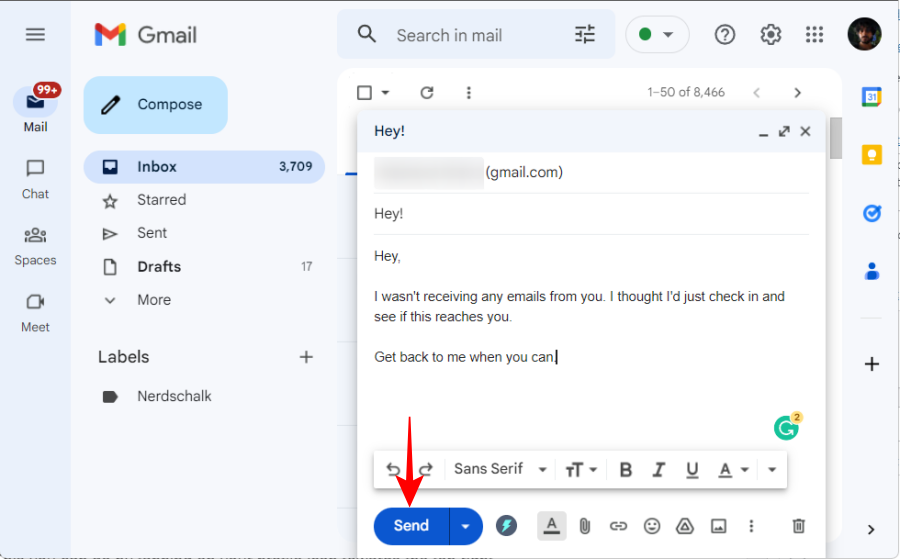
Task: Click the Compose button
Action: [156, 105]
